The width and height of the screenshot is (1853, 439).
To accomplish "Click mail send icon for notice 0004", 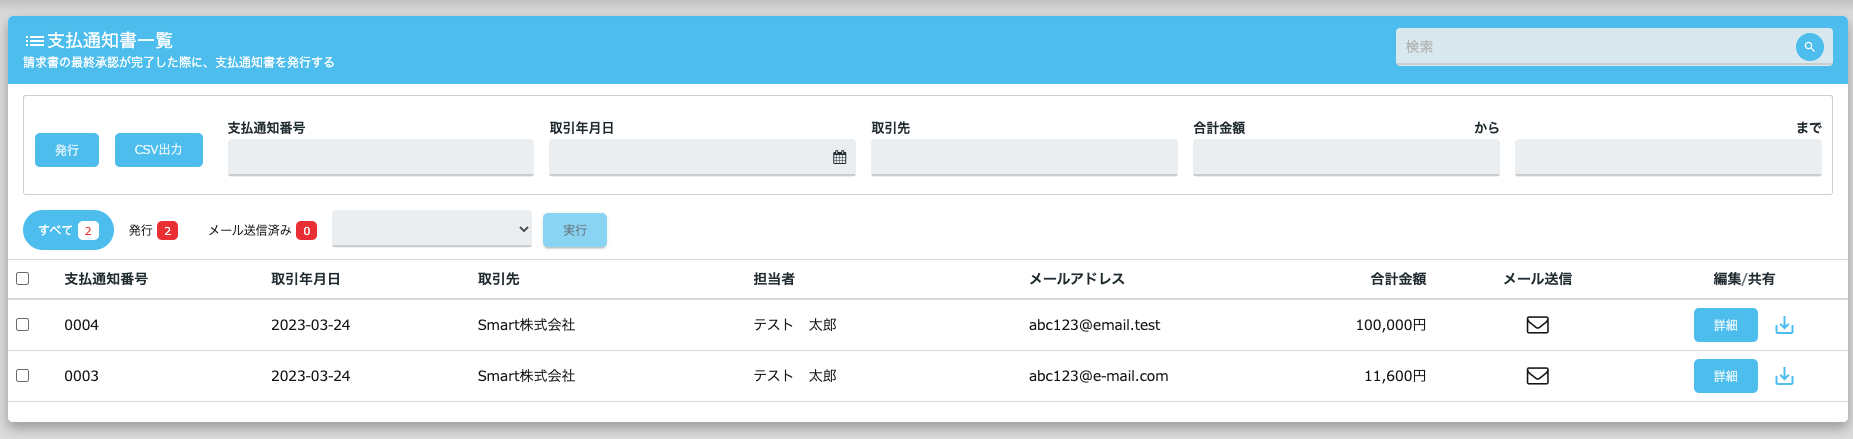I will (1537, 325).
